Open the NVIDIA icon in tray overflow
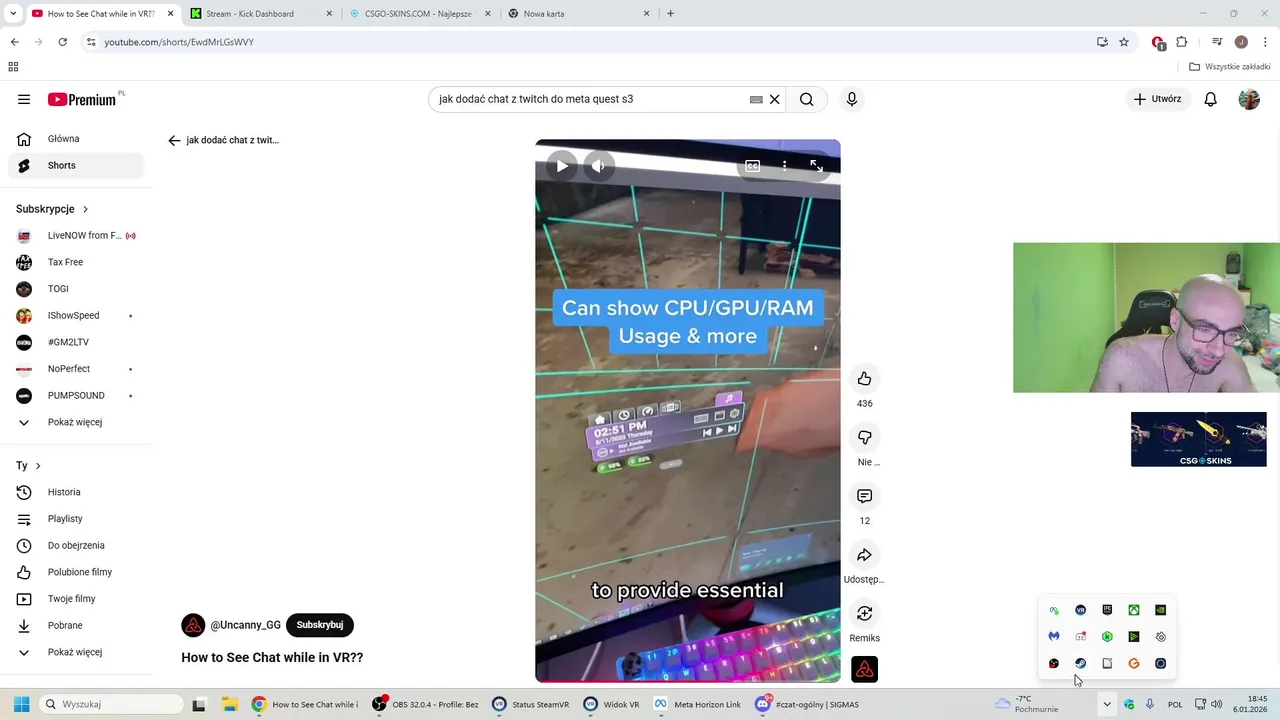Screen dimensions: 1280x720 click(x=1160, y=610)
